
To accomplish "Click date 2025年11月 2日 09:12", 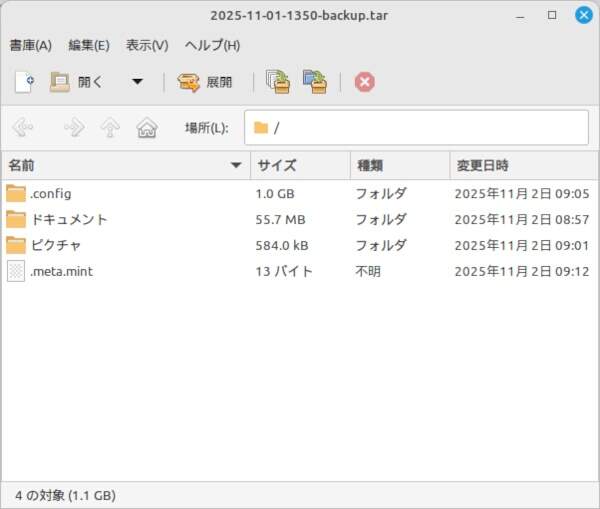I will [x=522, y=271].
